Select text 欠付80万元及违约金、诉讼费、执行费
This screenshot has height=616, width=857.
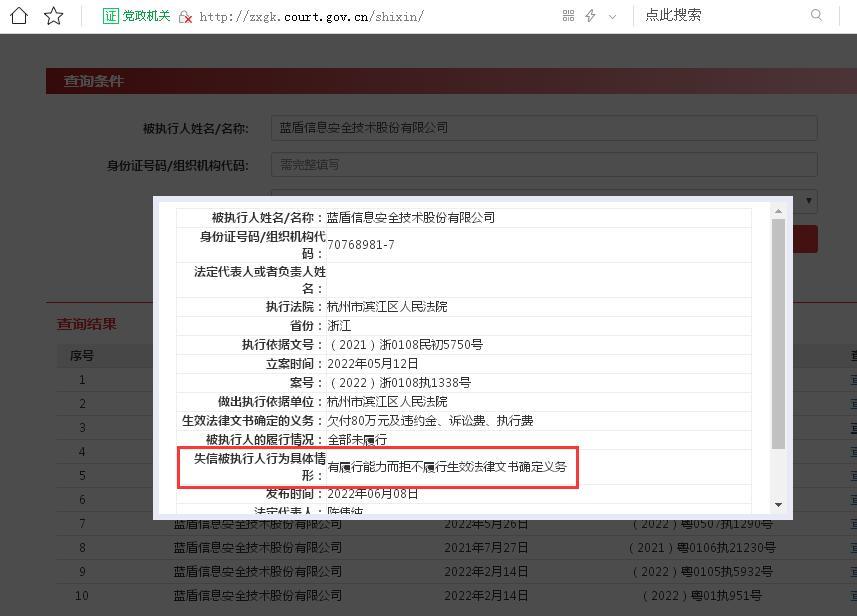[430, 421]
